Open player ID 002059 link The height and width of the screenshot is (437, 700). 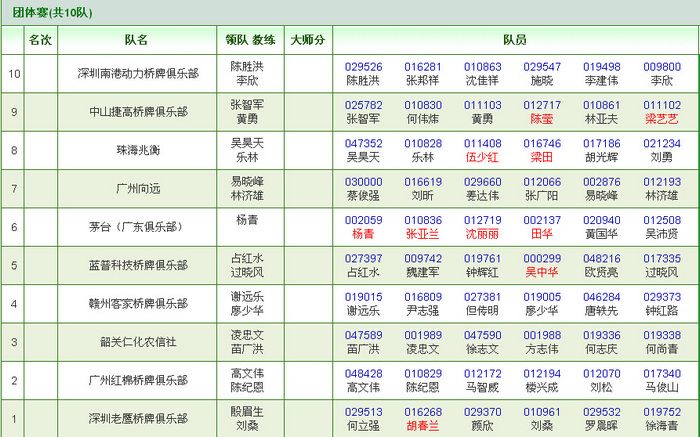pyautogui.click(x=363, y=221)
